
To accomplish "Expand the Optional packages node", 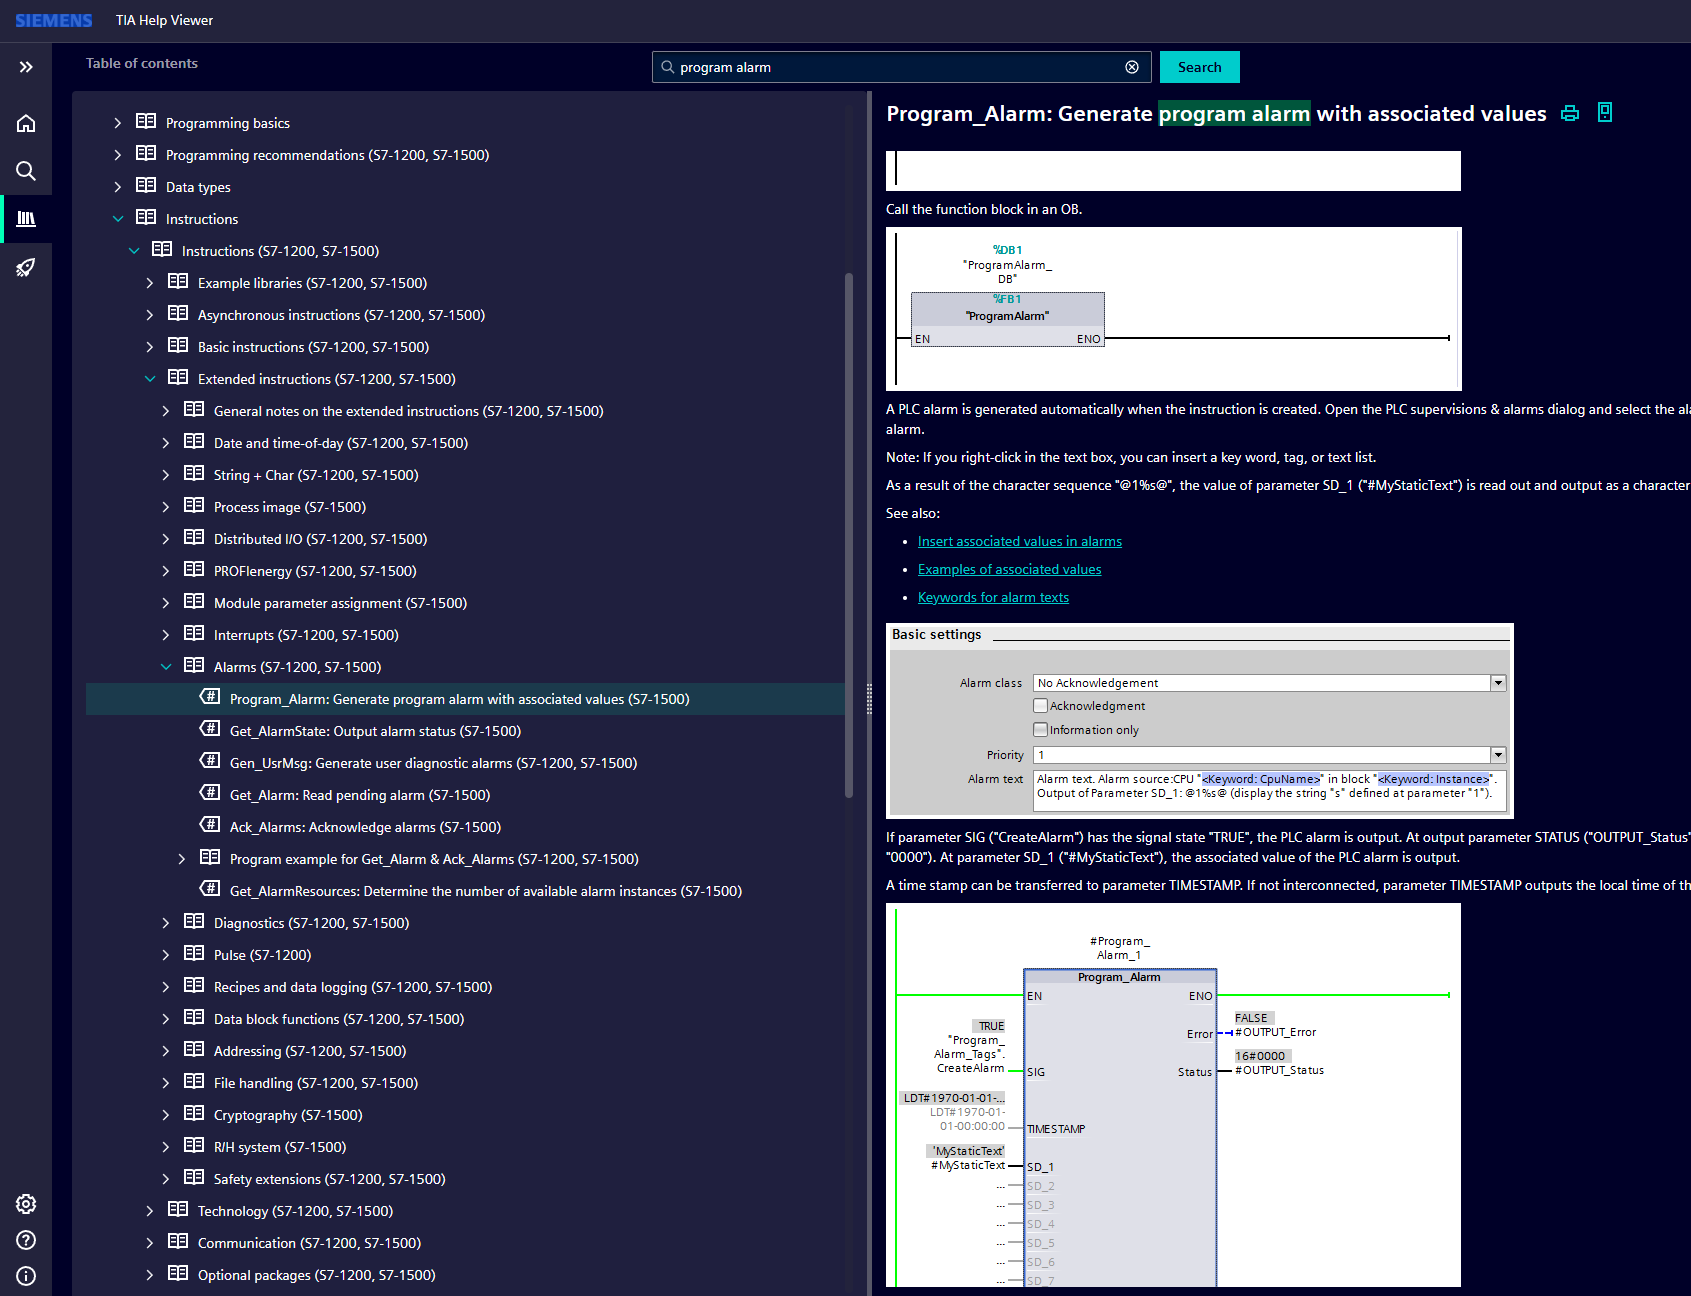I will [x=150, y=1275].
